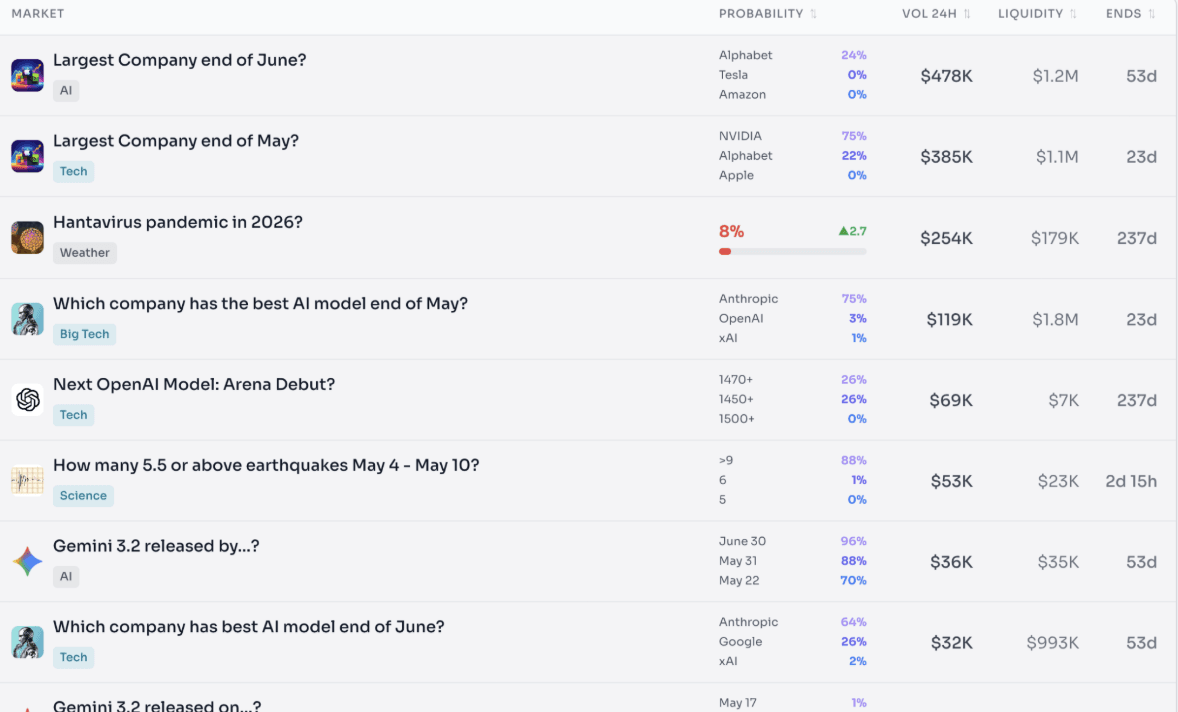This screenshot has width=1178, height=712.
Task: Click Alphabet 24% in the June market
Action: click(x=793, y=55)
